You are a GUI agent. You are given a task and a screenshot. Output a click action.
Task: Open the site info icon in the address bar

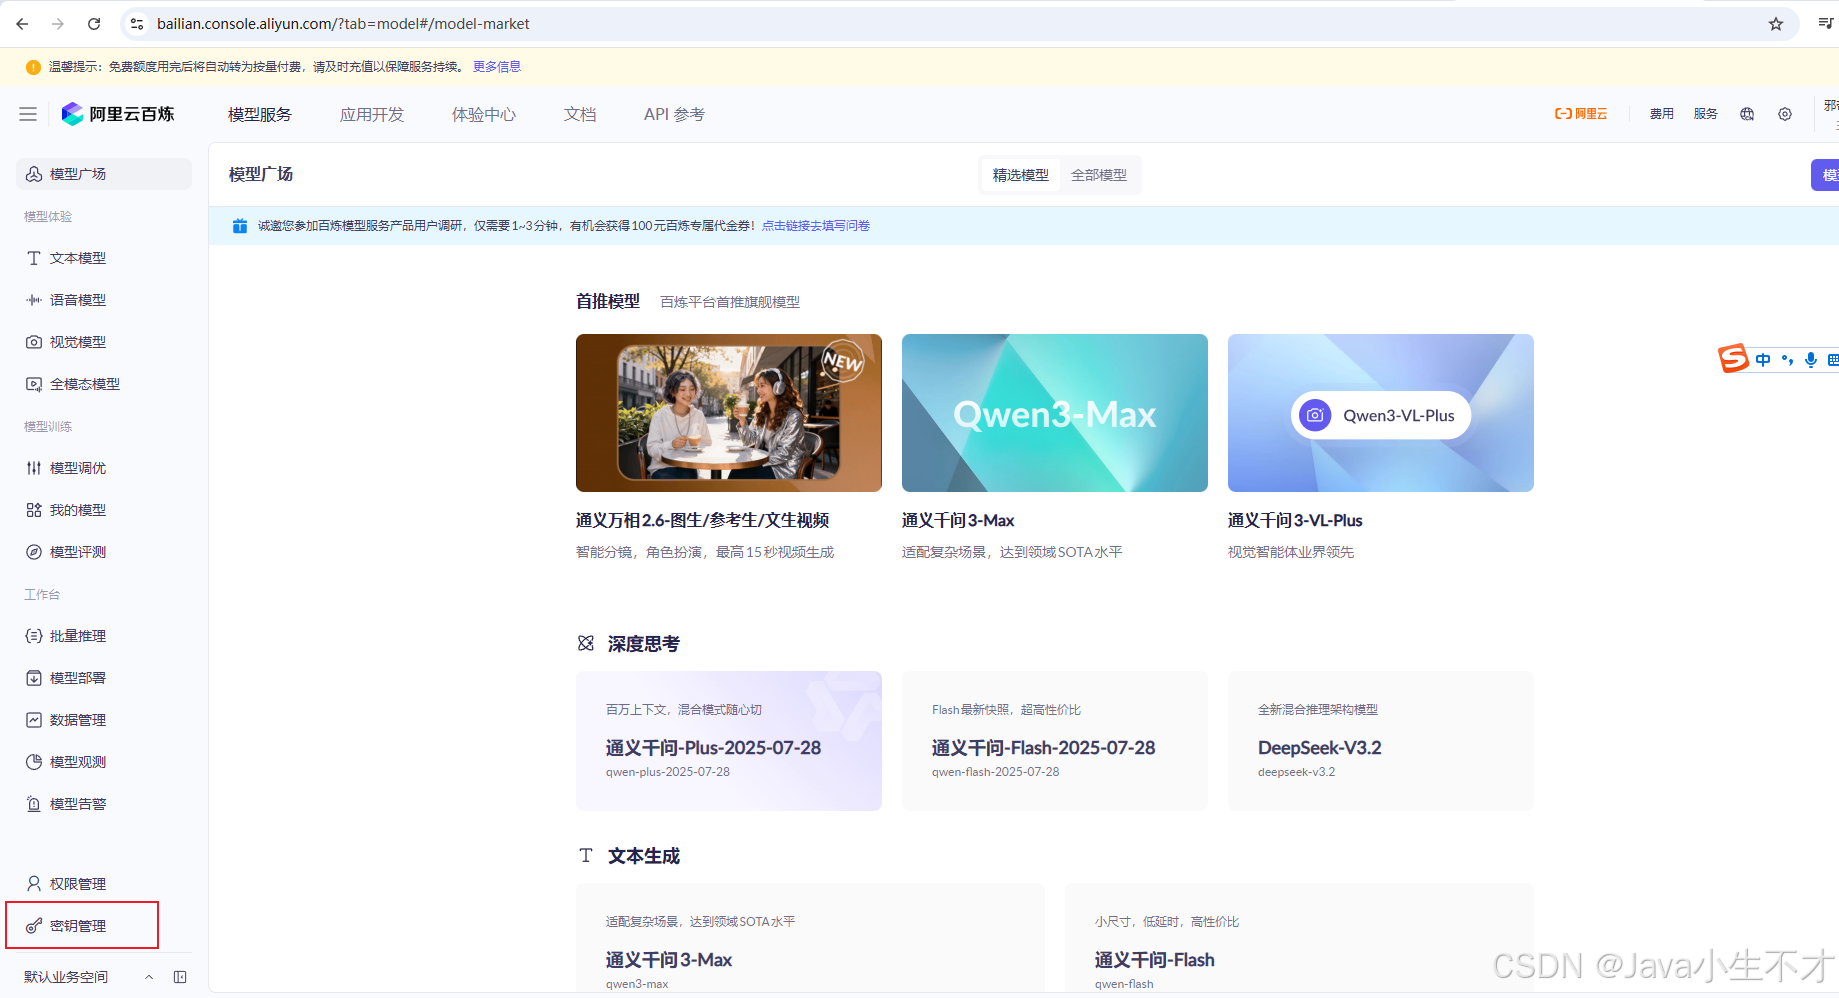[137, 24]
